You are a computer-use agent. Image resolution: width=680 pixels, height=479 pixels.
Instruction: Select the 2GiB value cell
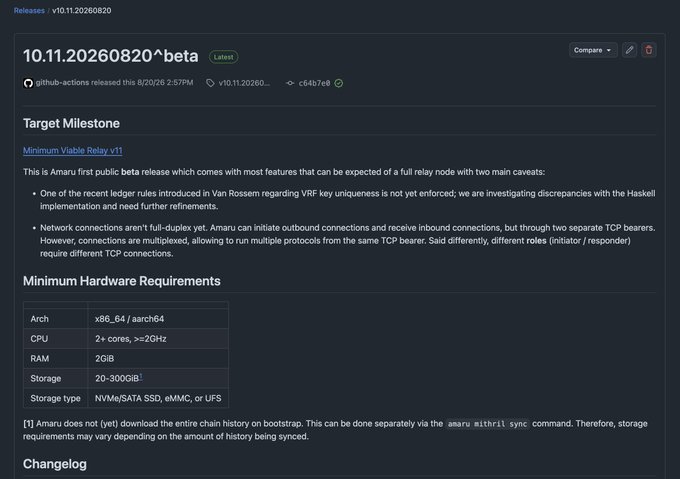click(158, 358)
